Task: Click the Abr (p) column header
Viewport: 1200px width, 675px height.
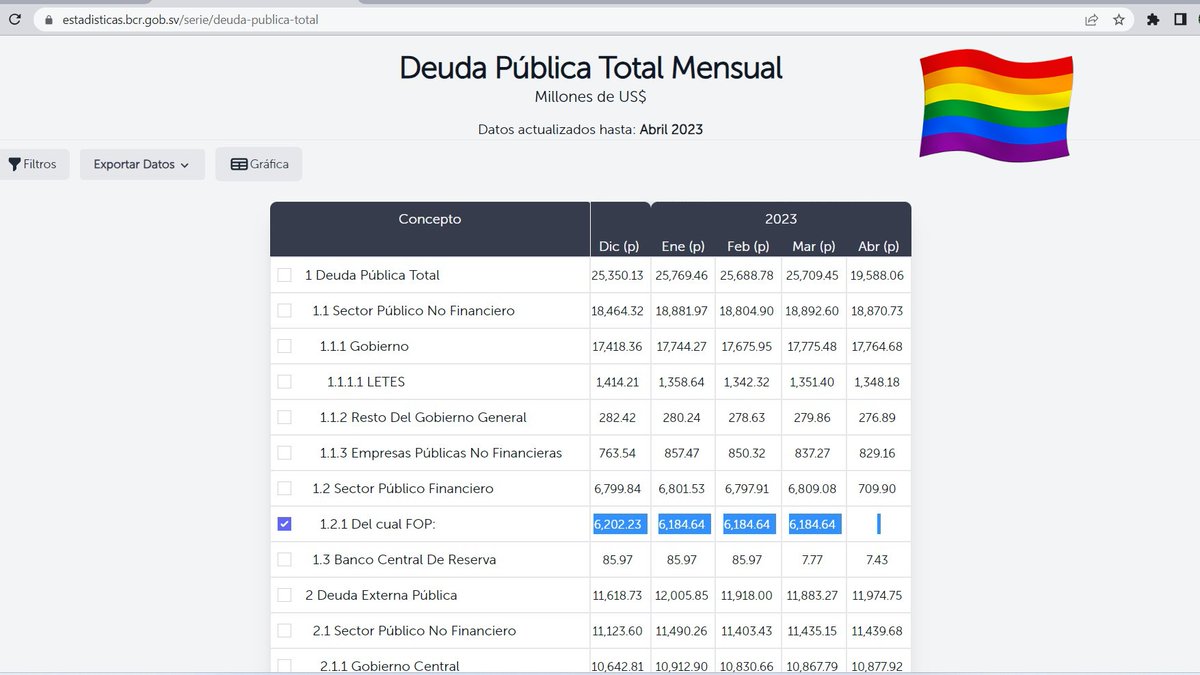Action: pos(878,246)
